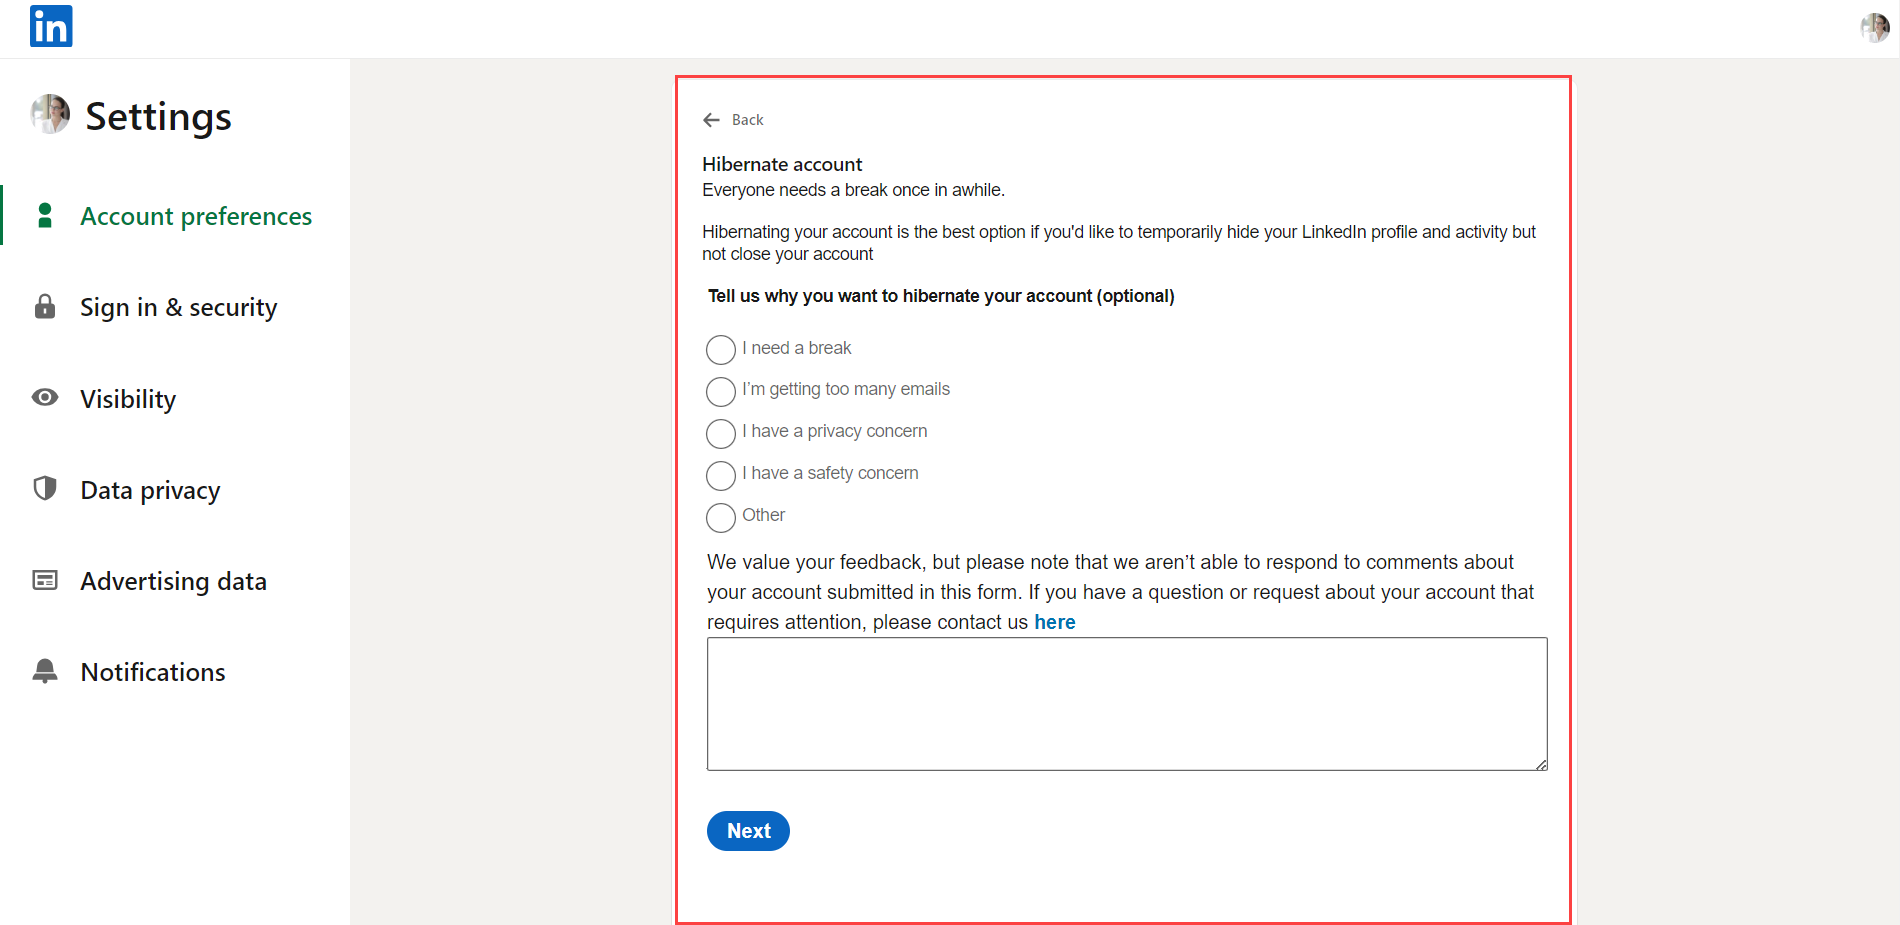The width and height of the screenshot is (1900, 925).
Task: Click the profile photo beside the Settings heading
Action: point(49,114)
